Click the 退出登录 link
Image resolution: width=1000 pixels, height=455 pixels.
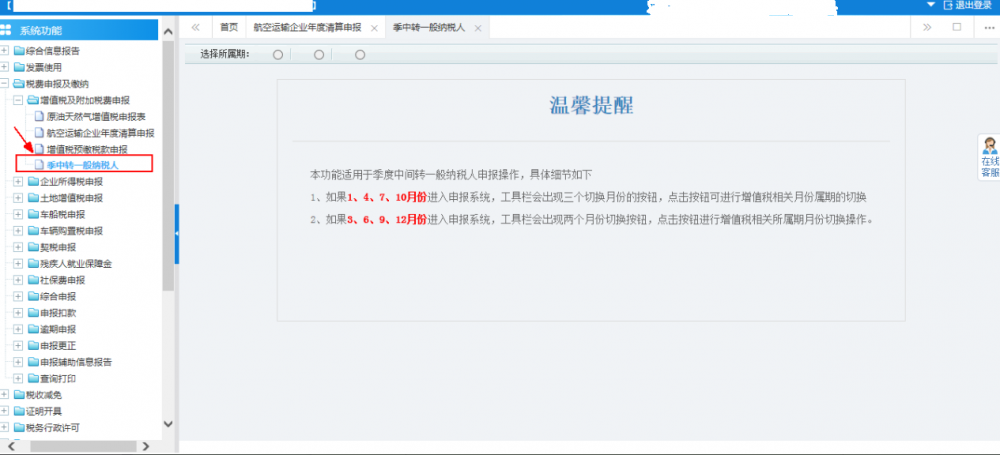tap(973, 5)
